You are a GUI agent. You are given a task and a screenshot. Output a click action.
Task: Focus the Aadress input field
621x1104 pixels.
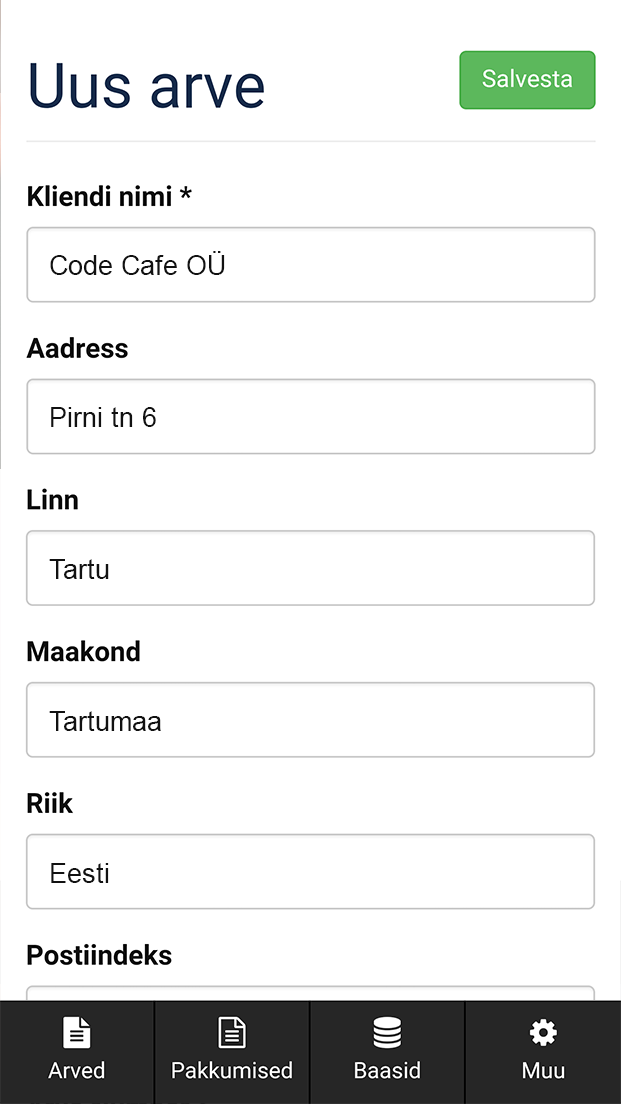pyautogui.click(x=310, y=417)
